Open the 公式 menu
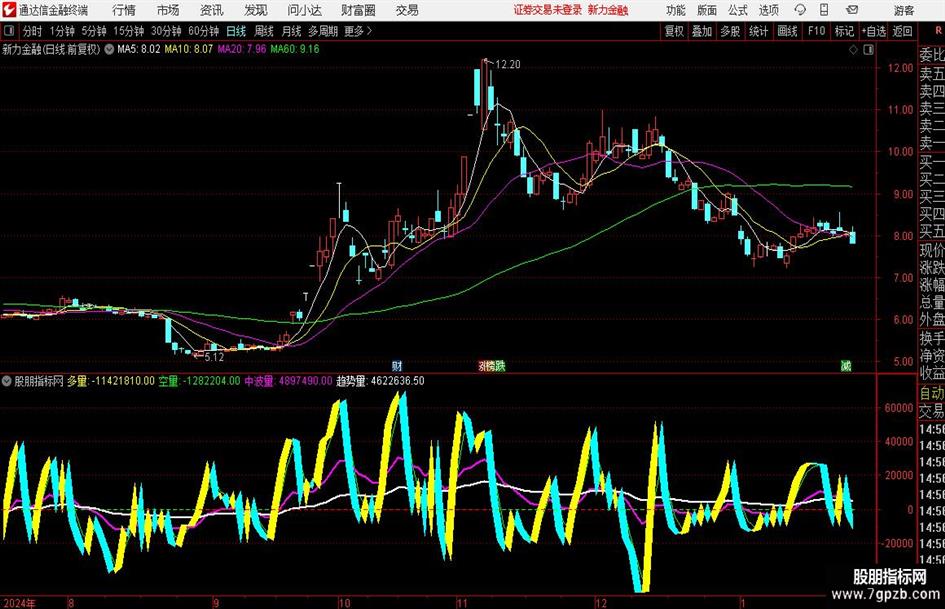Screen dimensions: 945x609 tap(738, 10)
